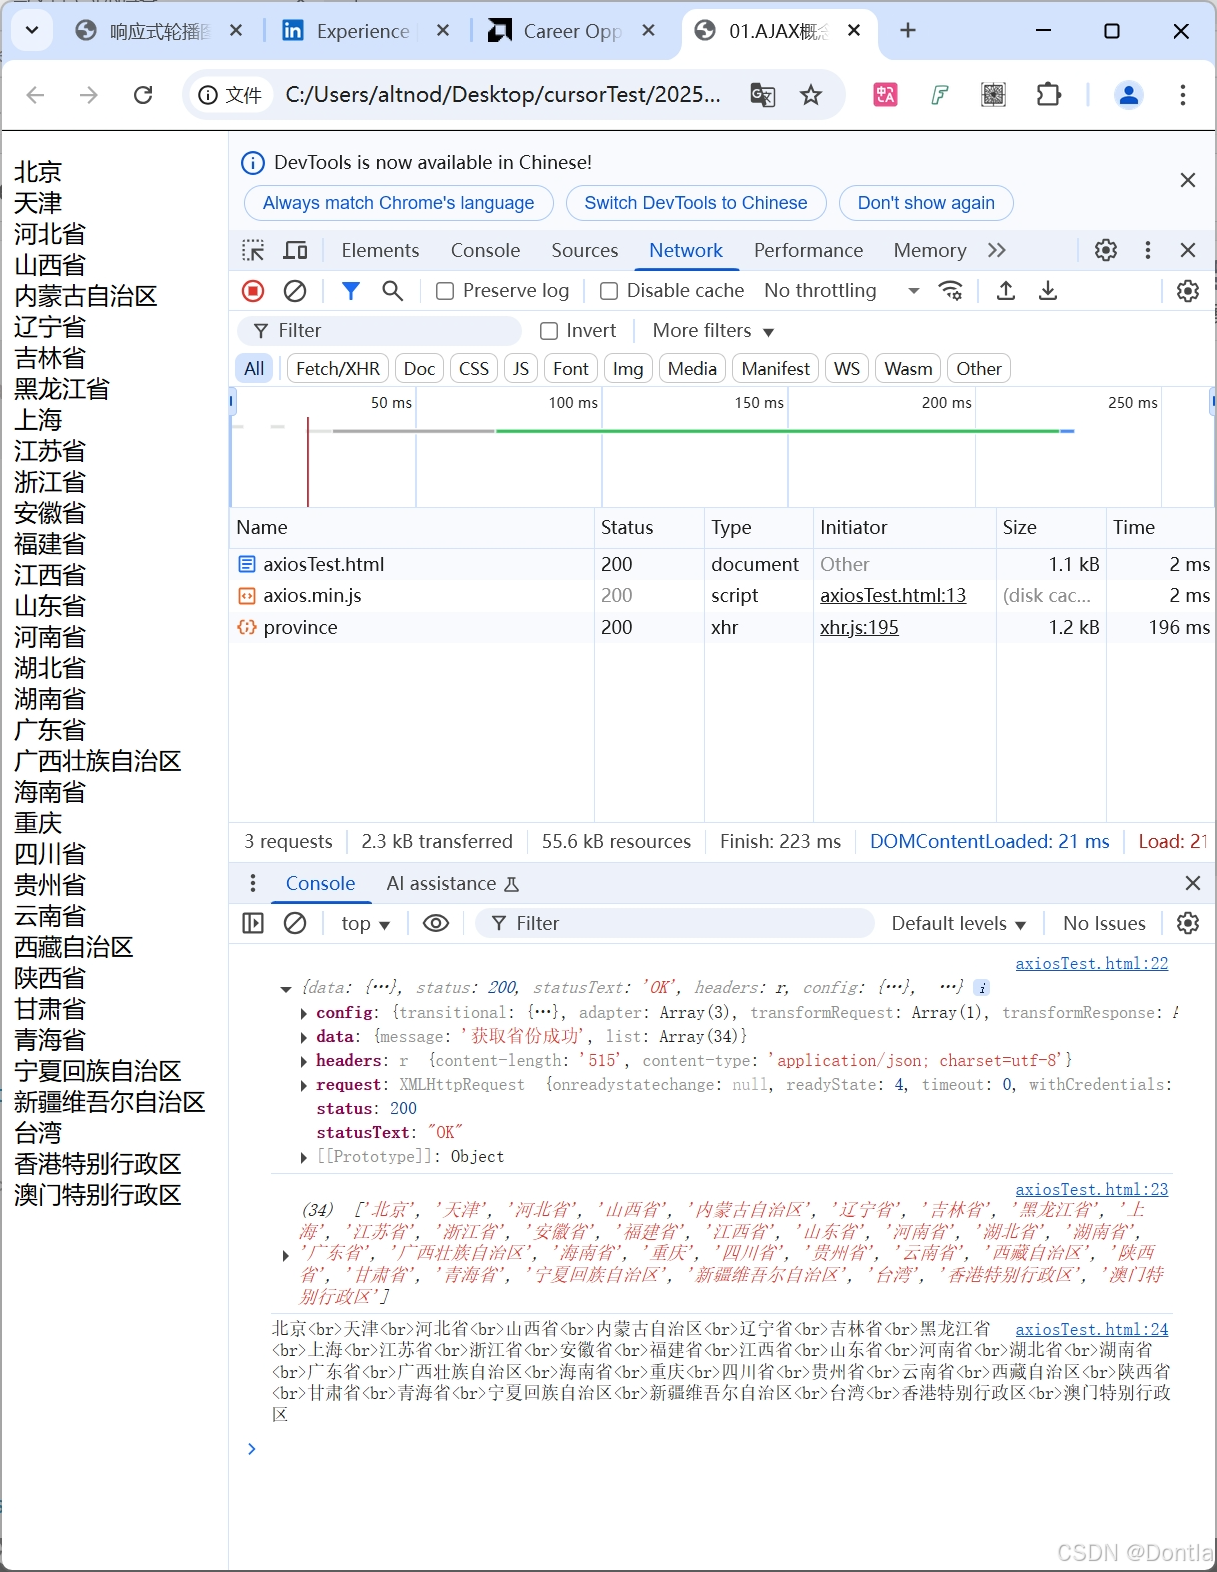Viewport: 1217px width, 1572px height.
Task: Click Always match Chrome's language button
Action: [398, 203]
